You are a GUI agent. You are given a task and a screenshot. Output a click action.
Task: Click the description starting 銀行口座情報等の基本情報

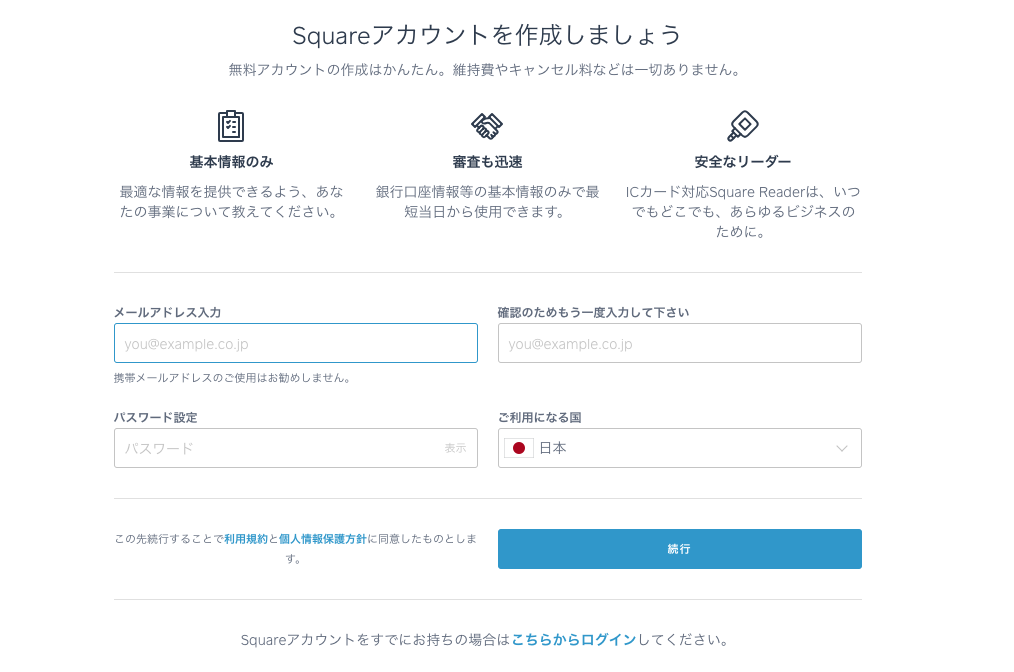click(487, 202)
